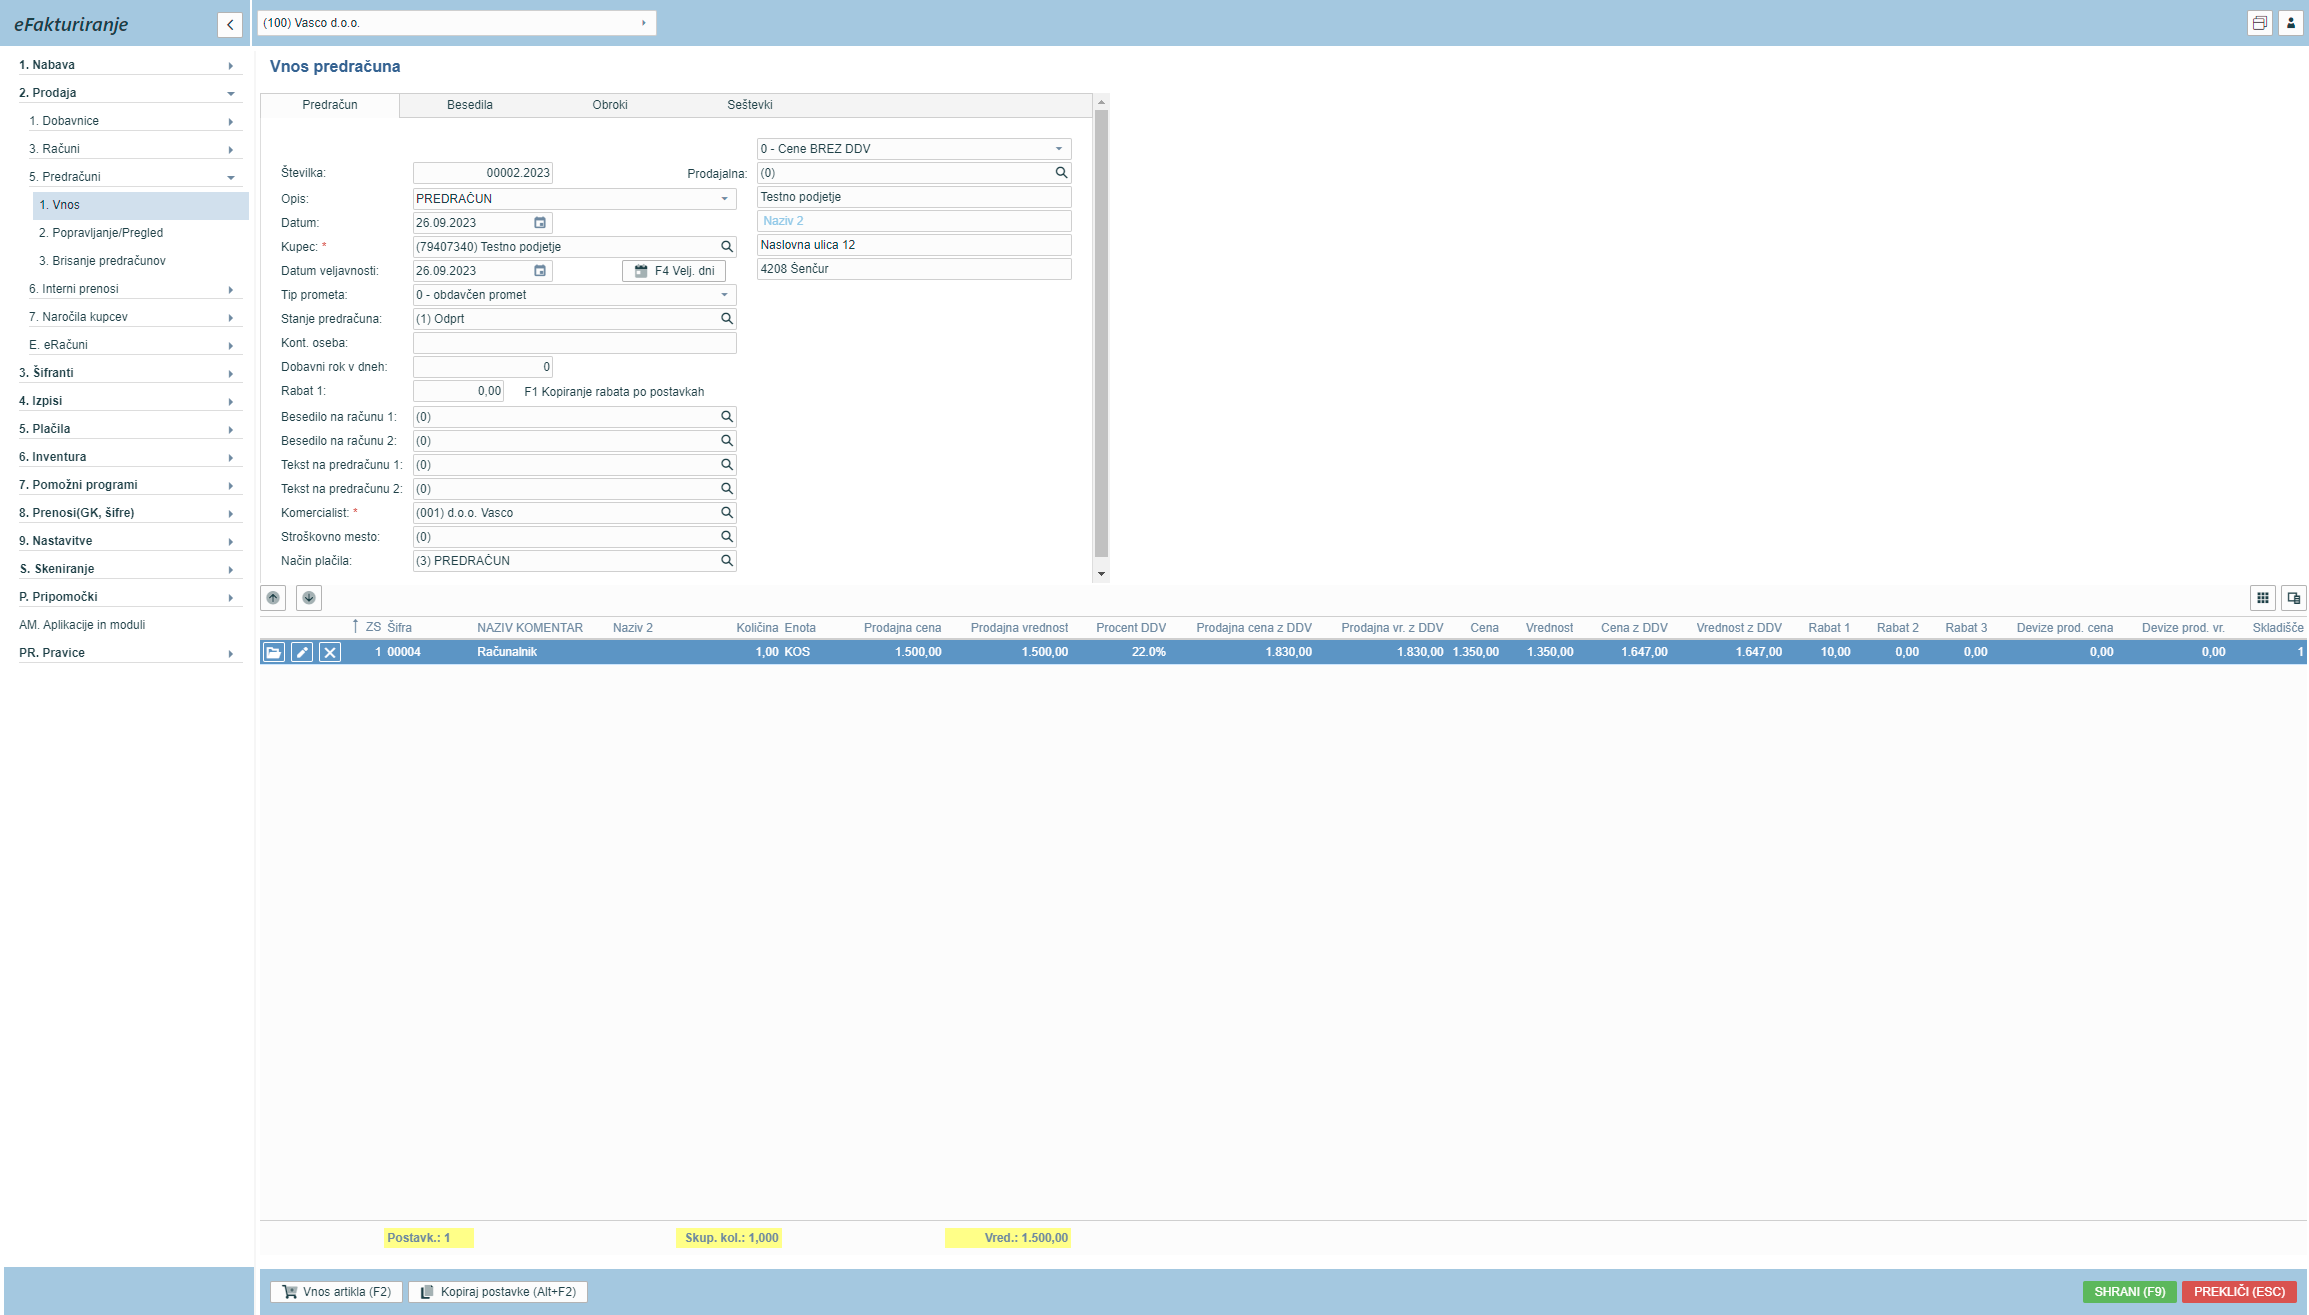Open lookup for Besedilo na računu 2
Viewport: 2309px width, 1315px height.
point(727,441)
